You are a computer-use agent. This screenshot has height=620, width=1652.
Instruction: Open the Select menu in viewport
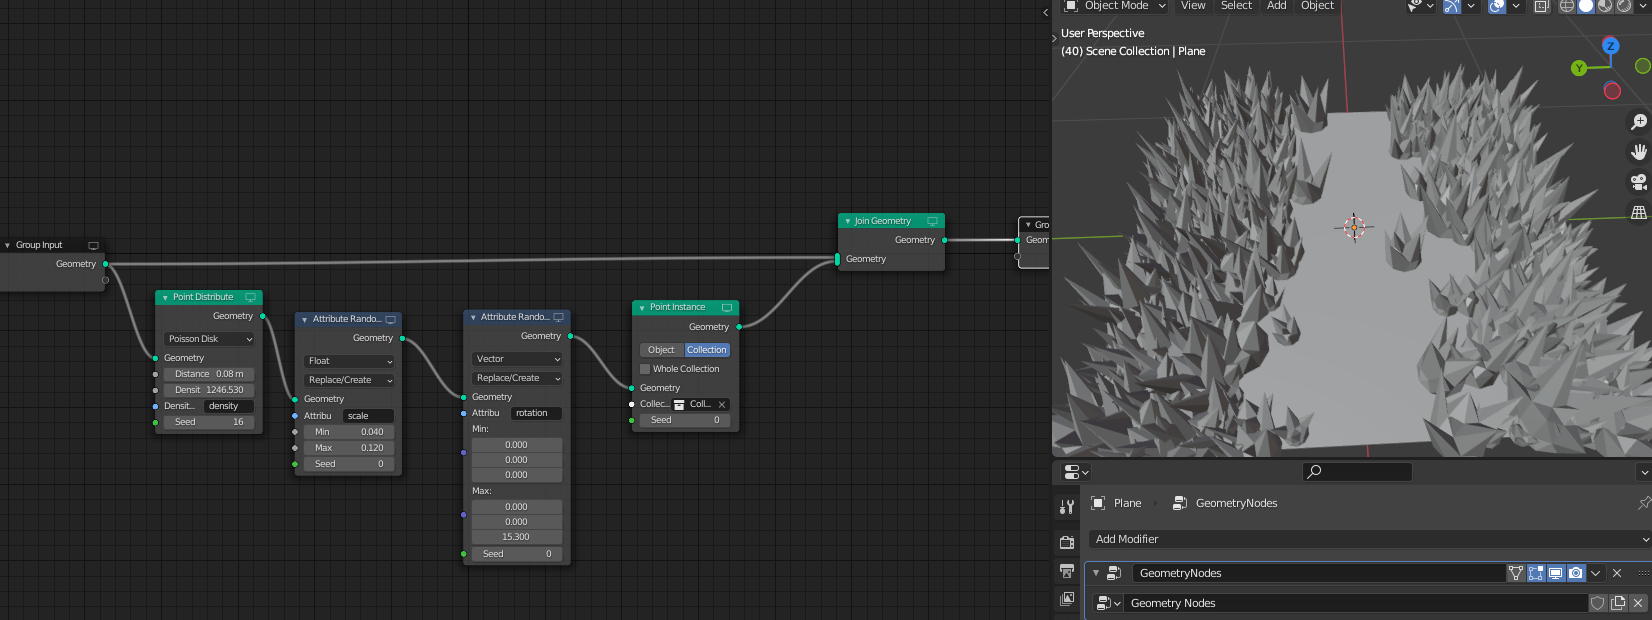pyautogui.click(x=1236, y=6)
